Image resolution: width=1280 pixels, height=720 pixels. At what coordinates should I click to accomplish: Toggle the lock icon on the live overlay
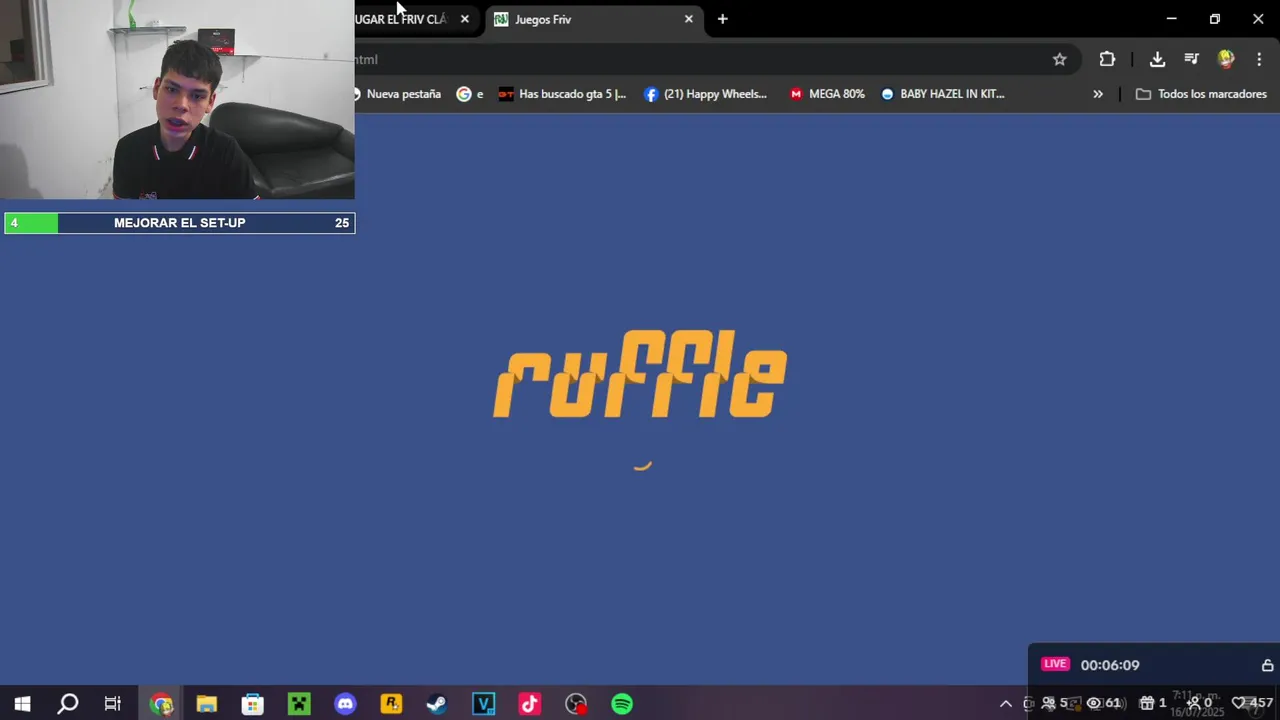(1267, 665)
